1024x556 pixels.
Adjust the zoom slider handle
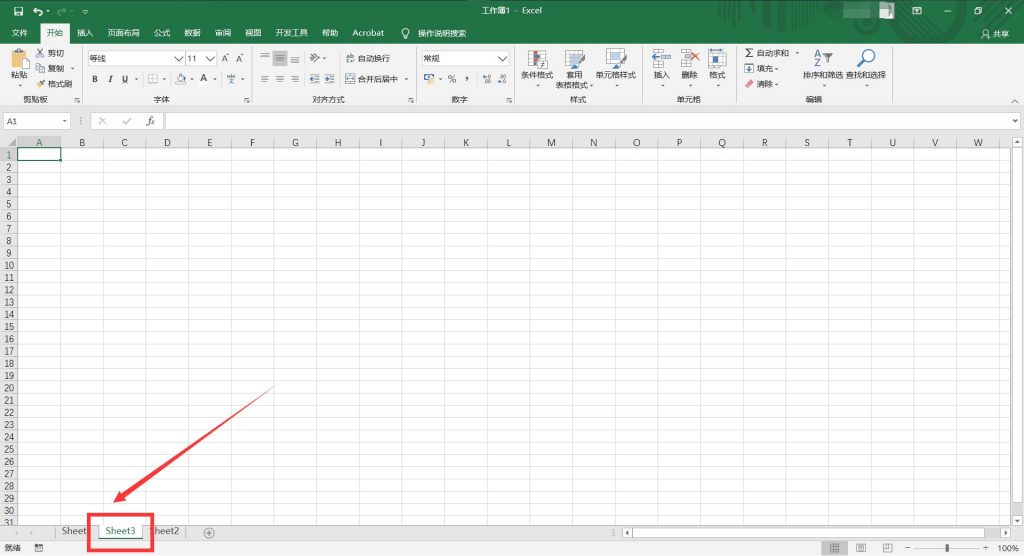pyautogui.click(x=947, y=548)
